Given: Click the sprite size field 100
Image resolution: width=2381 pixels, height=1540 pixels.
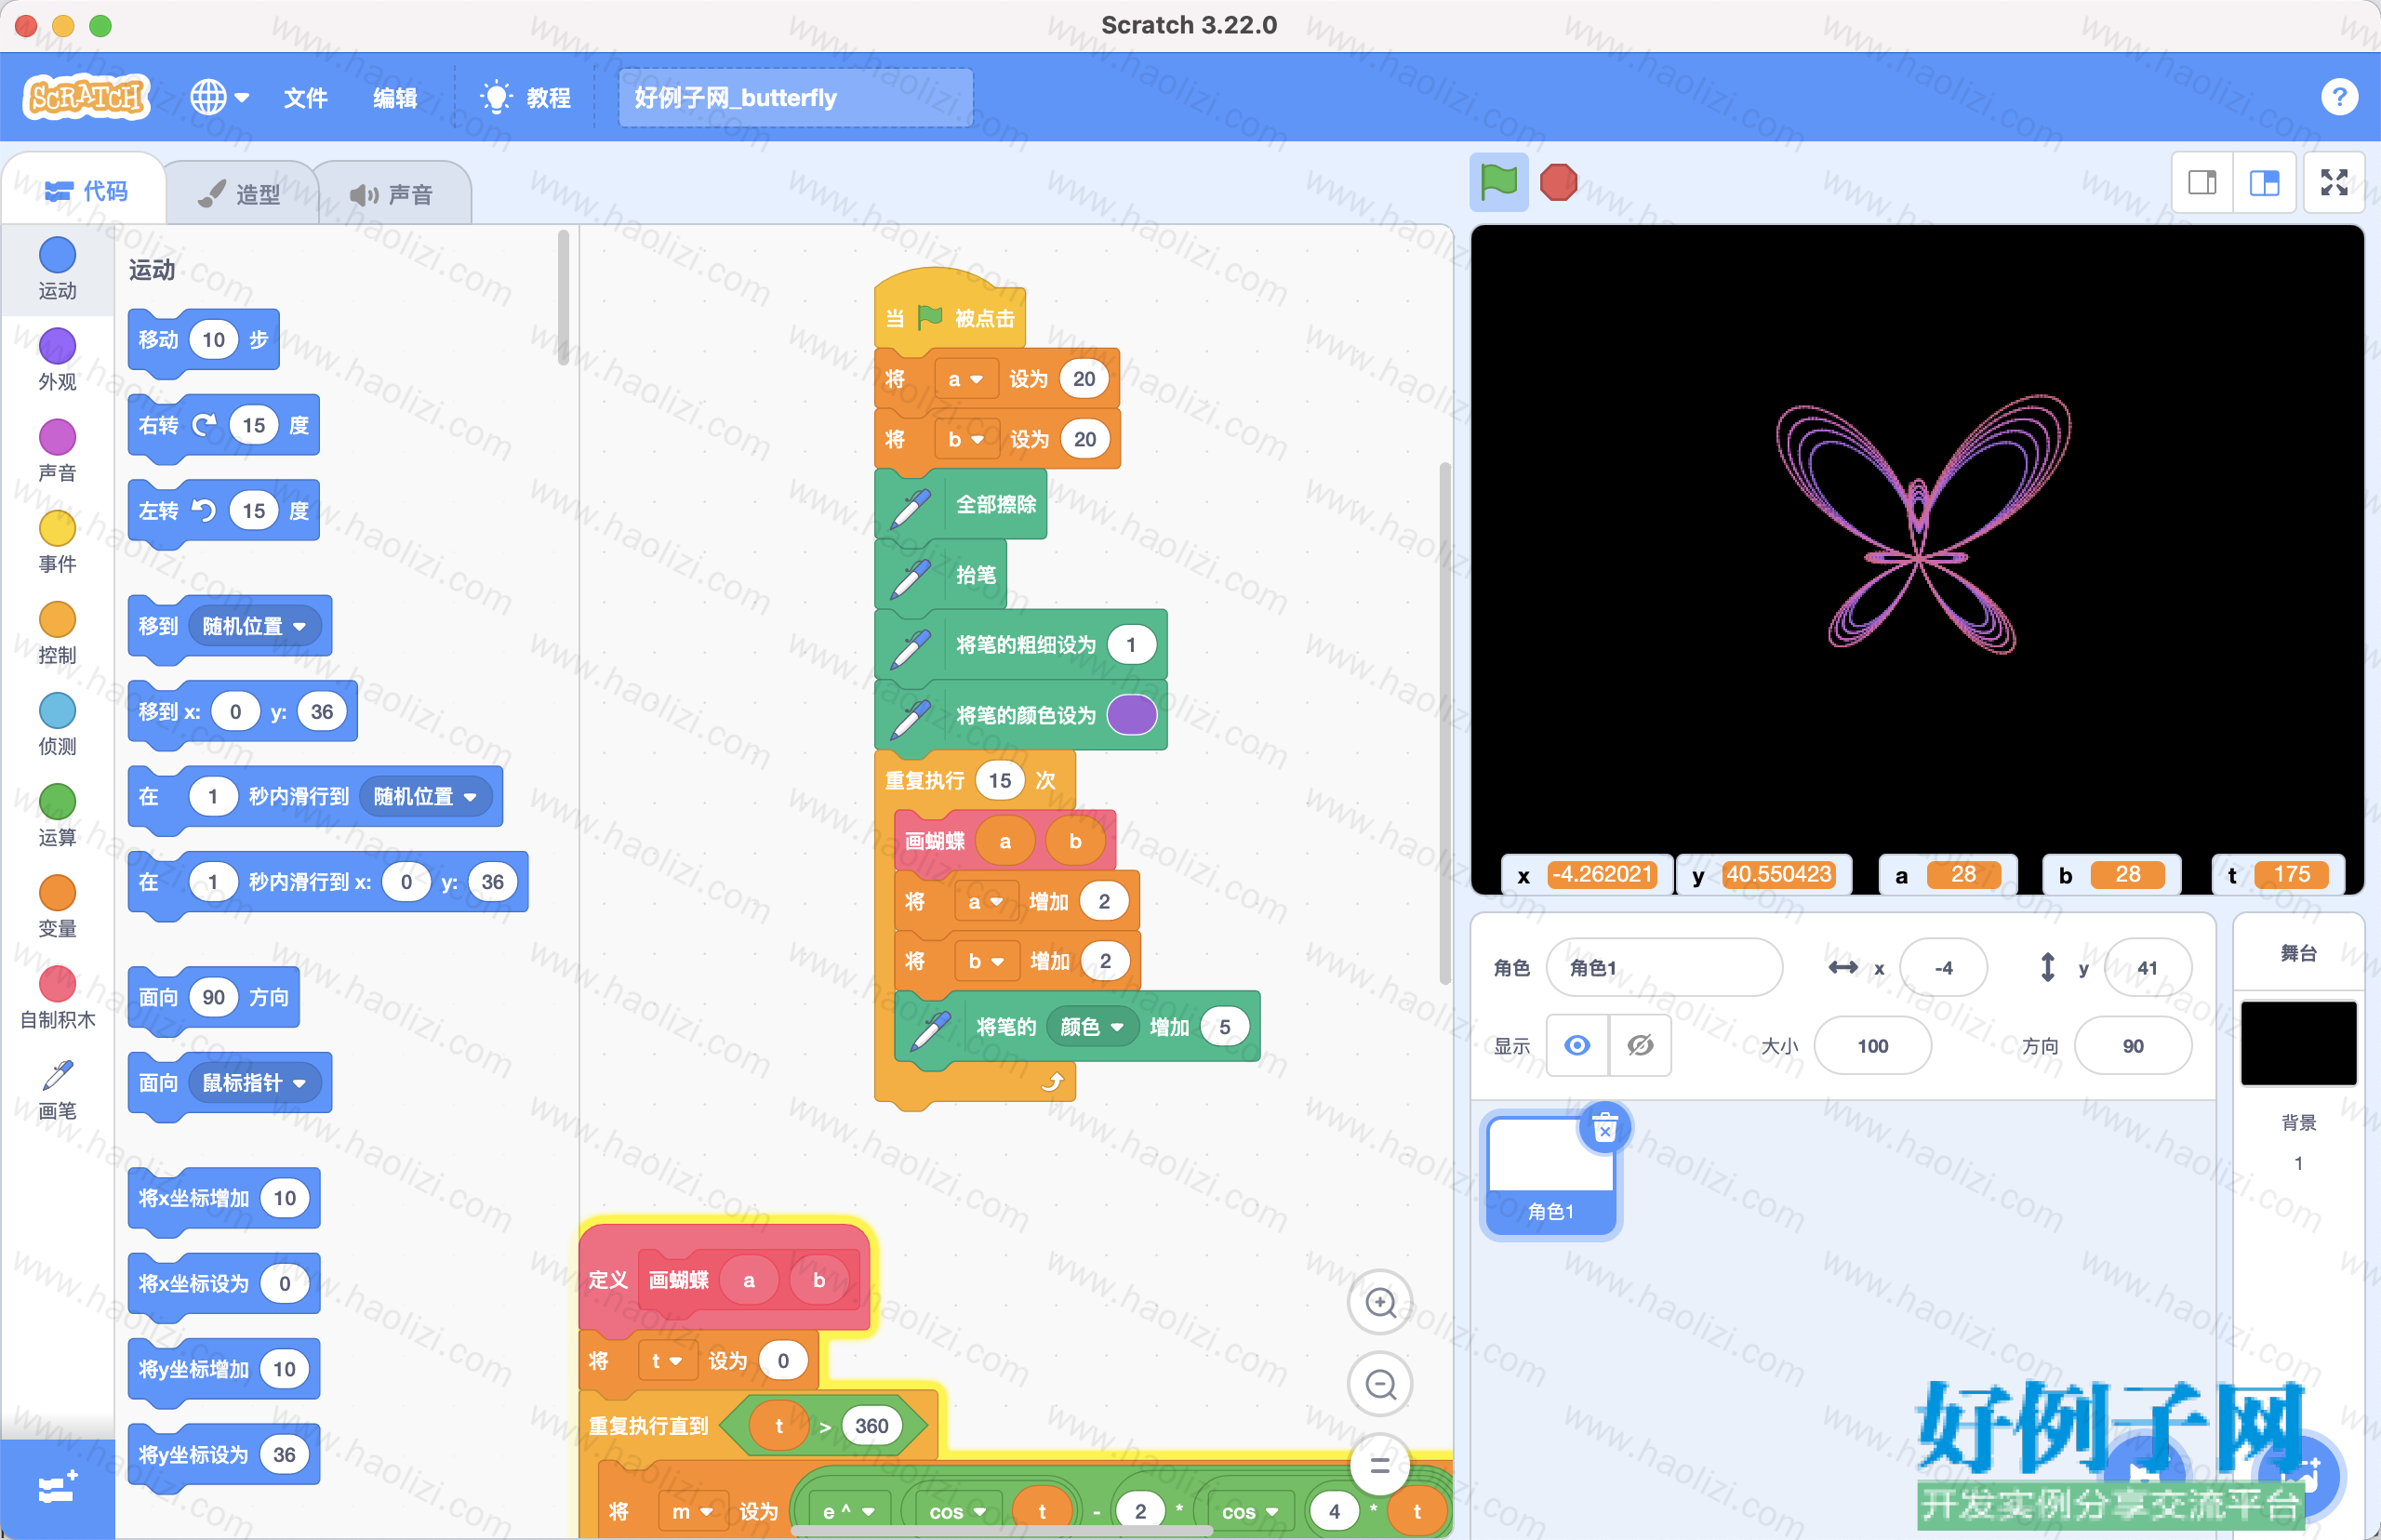Looking at the screenshot, I should click(1872, 1045).
